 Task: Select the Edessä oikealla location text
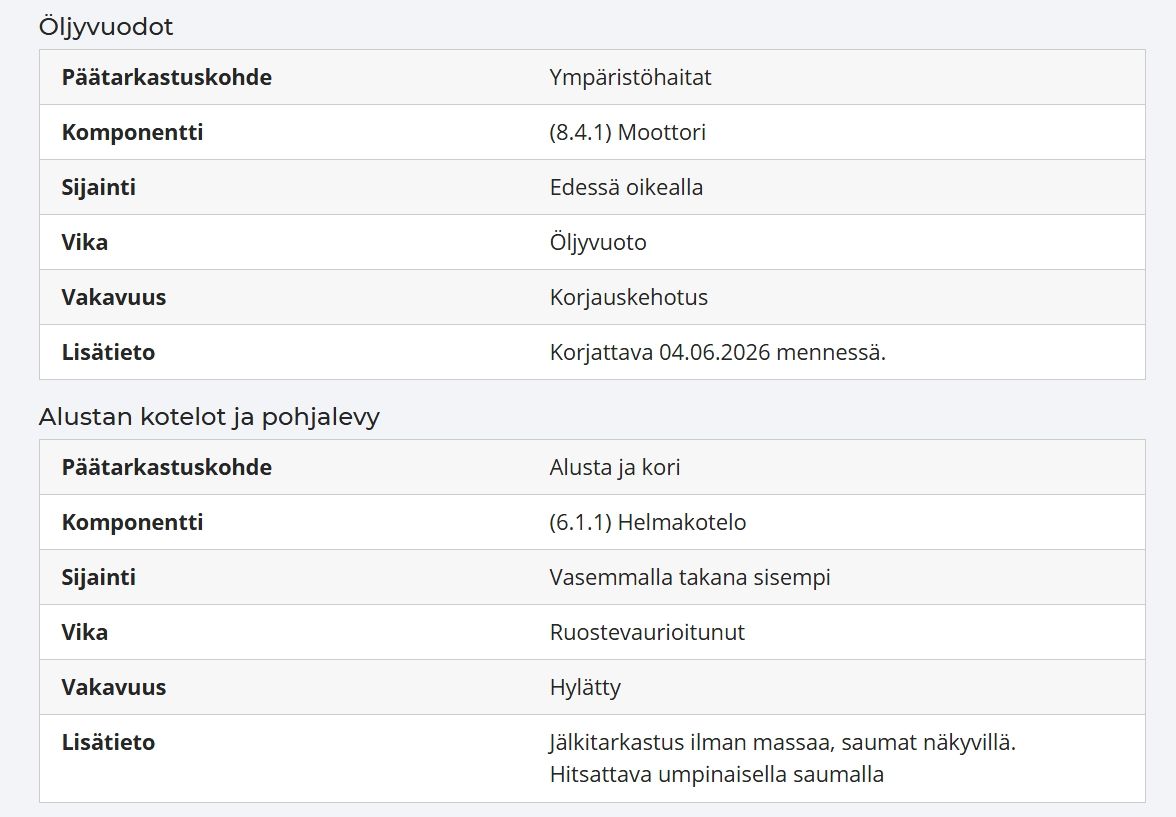click(626, 187)
